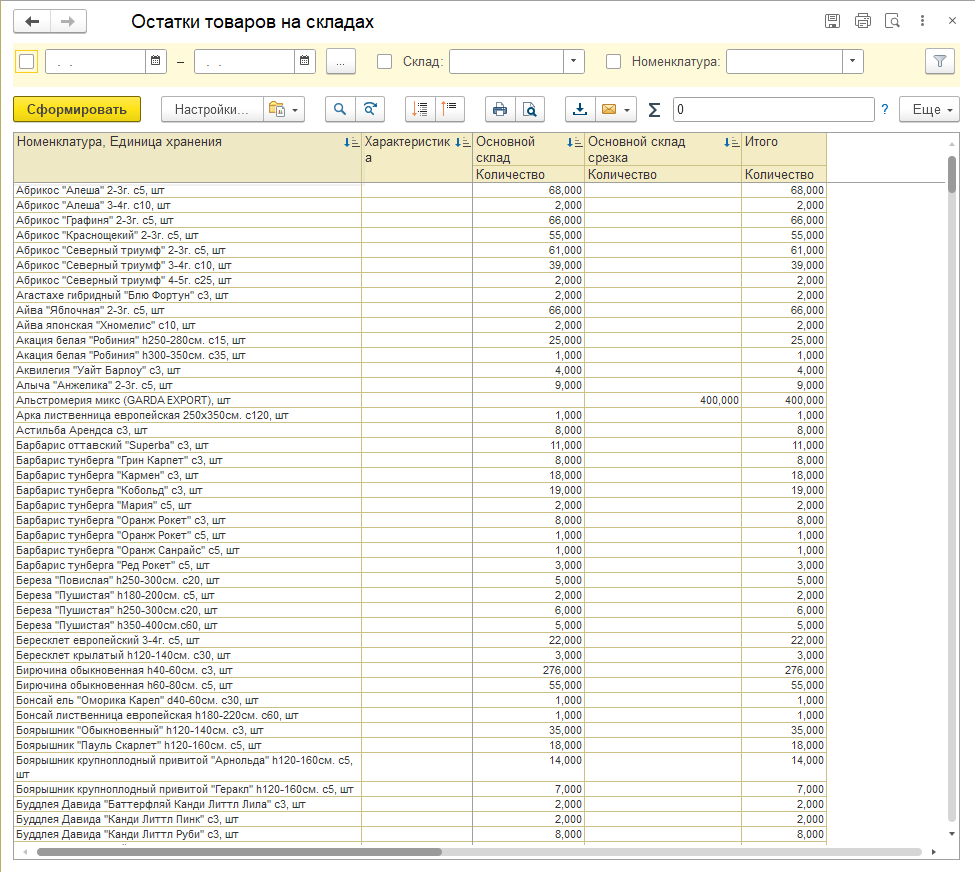Viewport: 975px width, 872px height.
Task: Select row Агастахе гибридный "Блю Фортун" с3, шт
Action: [420, 295]
